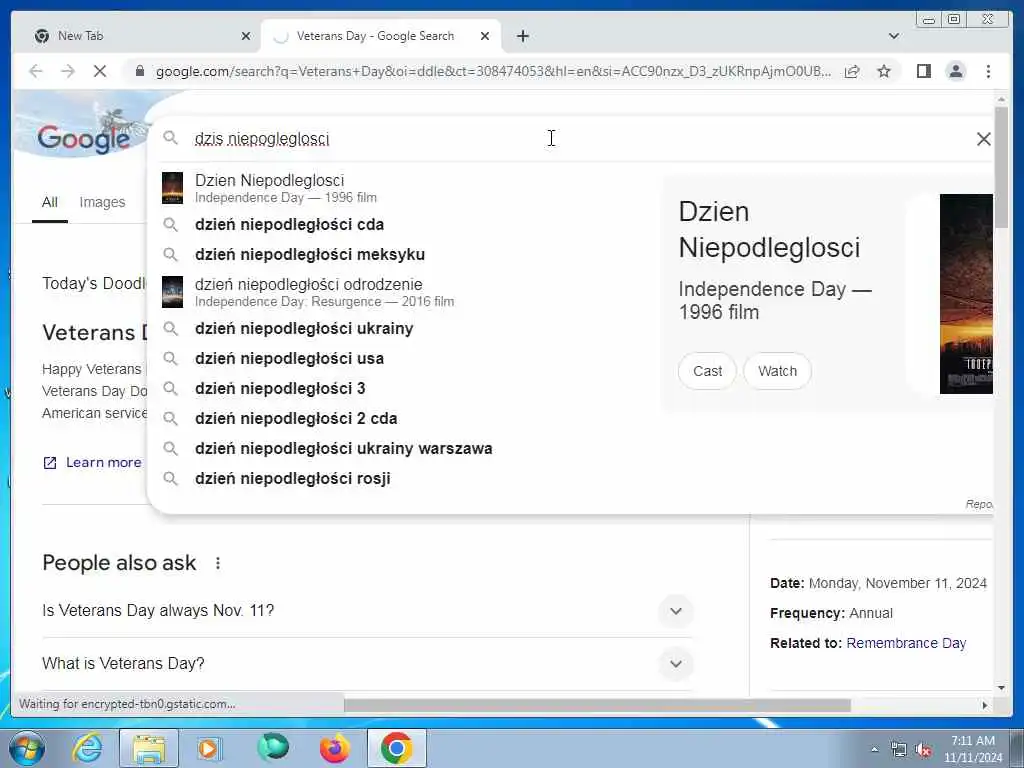Screen dimensions: 1024x768
Task: Click the Report link in suggestions panel
Action: point(979,504)
